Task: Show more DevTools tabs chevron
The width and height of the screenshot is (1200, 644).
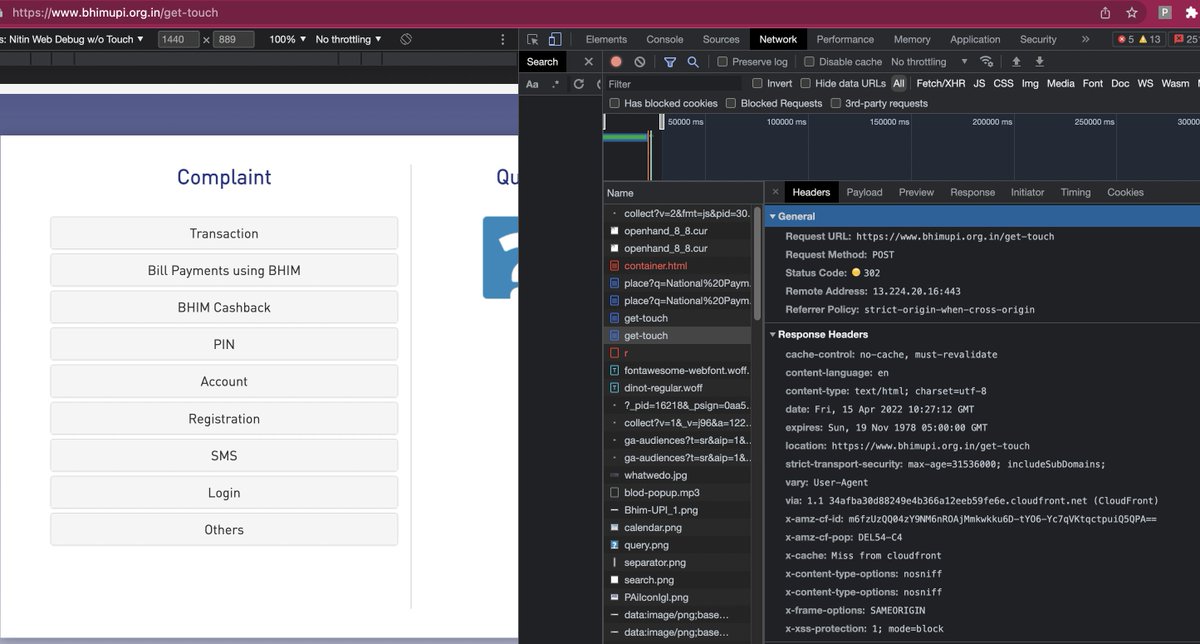Action: pyautogui.click(x=1085, y=39)
